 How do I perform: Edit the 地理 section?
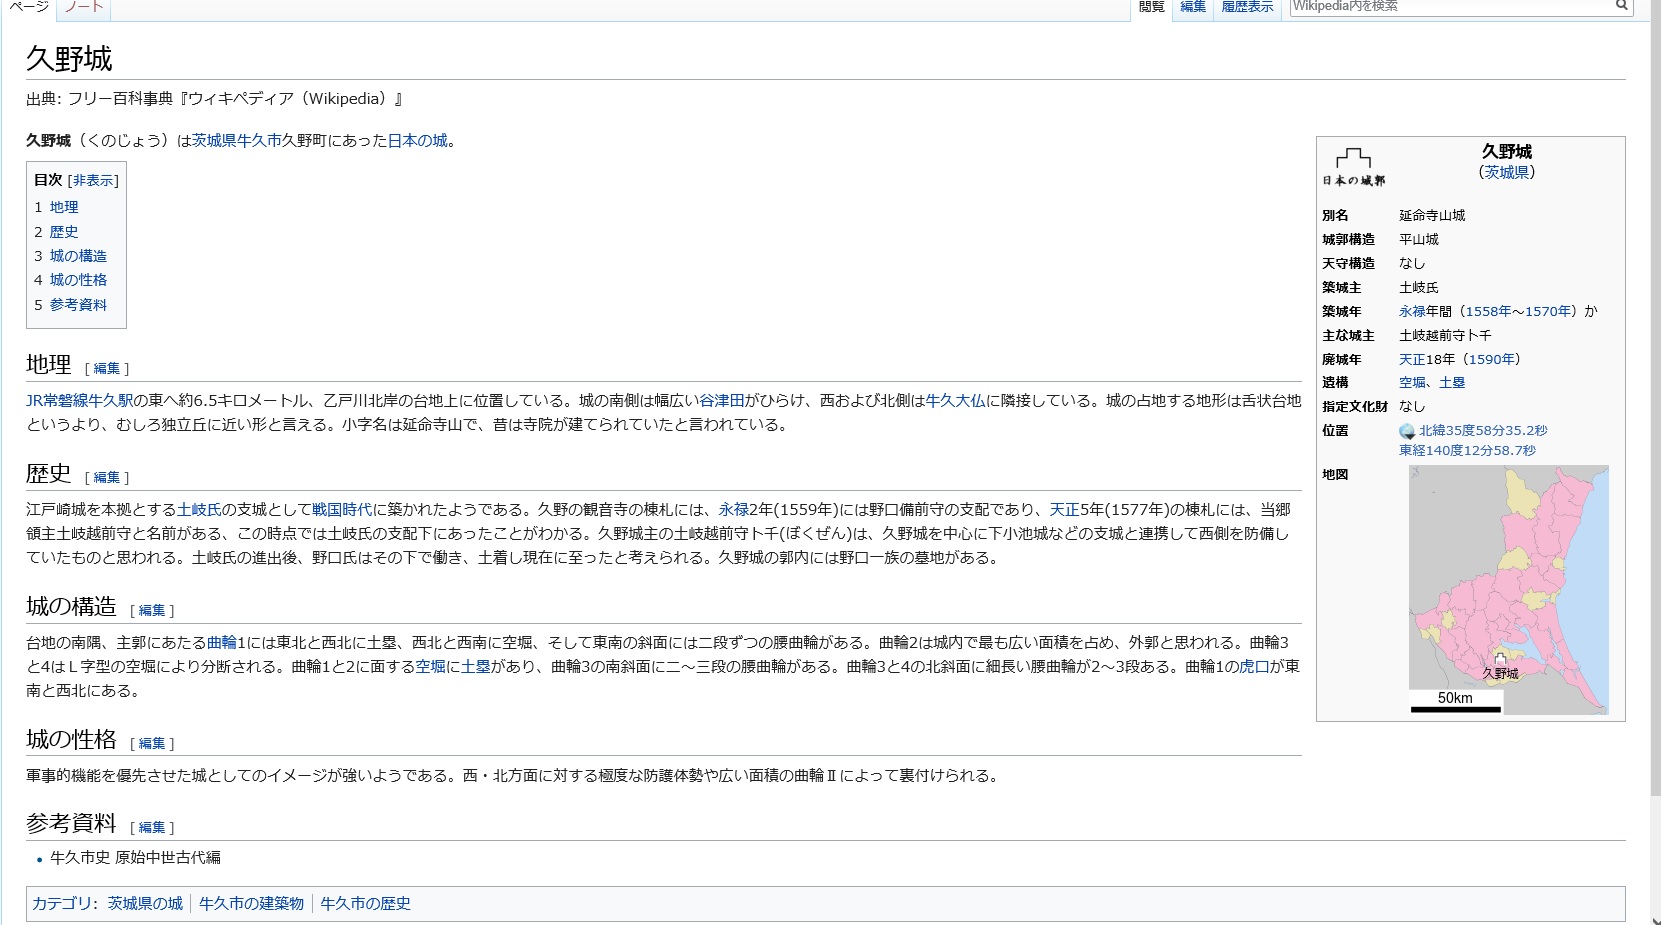(107, 369)
